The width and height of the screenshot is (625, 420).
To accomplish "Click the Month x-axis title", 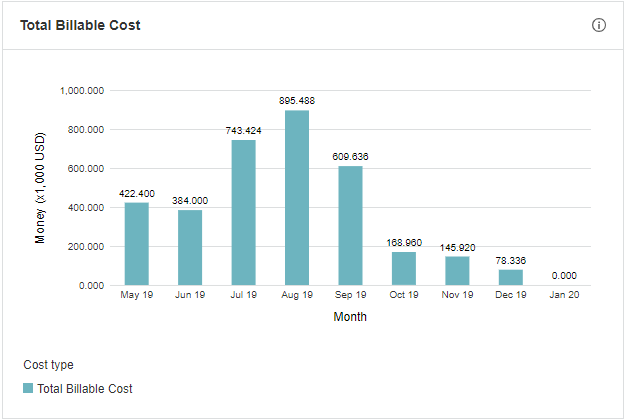I will [350, 317].
